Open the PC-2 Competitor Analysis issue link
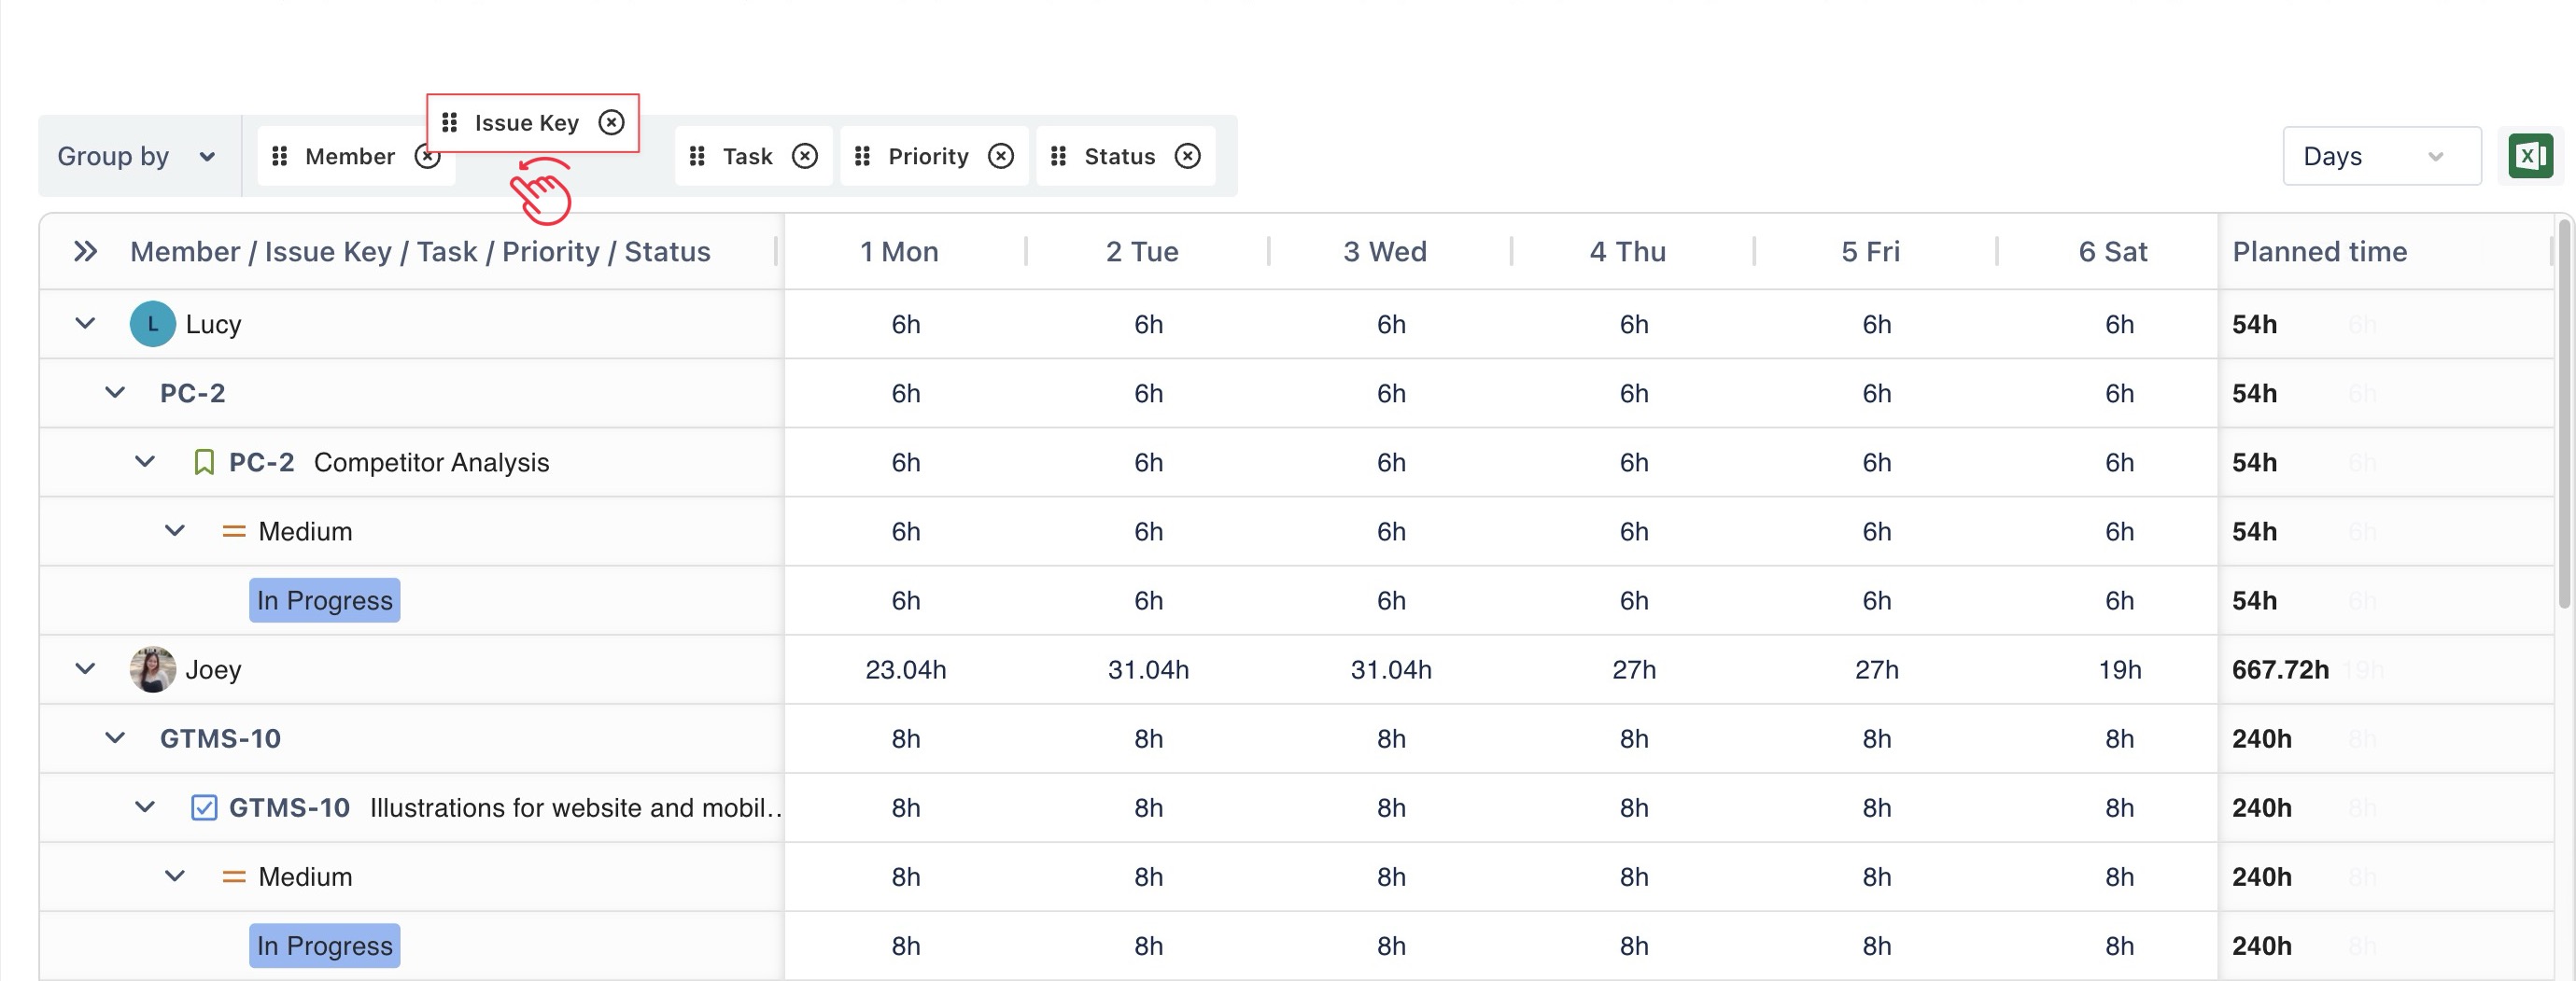 point(261,462)
